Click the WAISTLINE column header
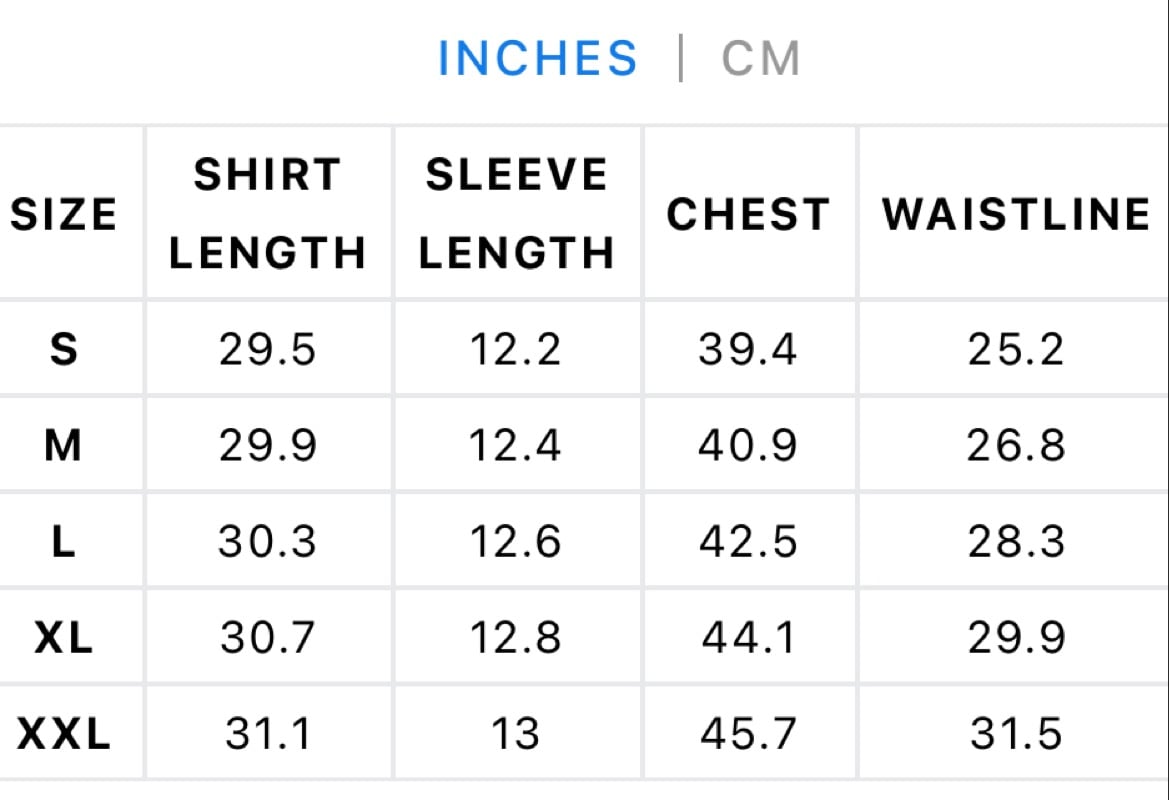The image size is (1169, 800). tap(1017, 215)
